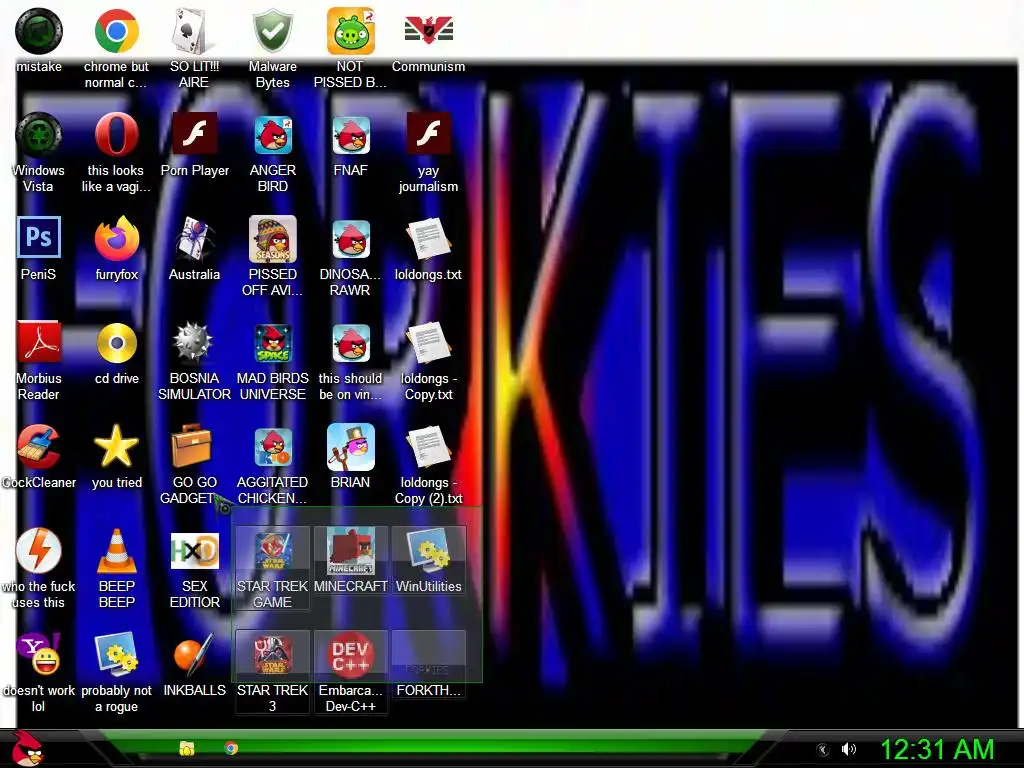Select the 'cd drive' disc icon
The image size is (1024, 768).
116,343
